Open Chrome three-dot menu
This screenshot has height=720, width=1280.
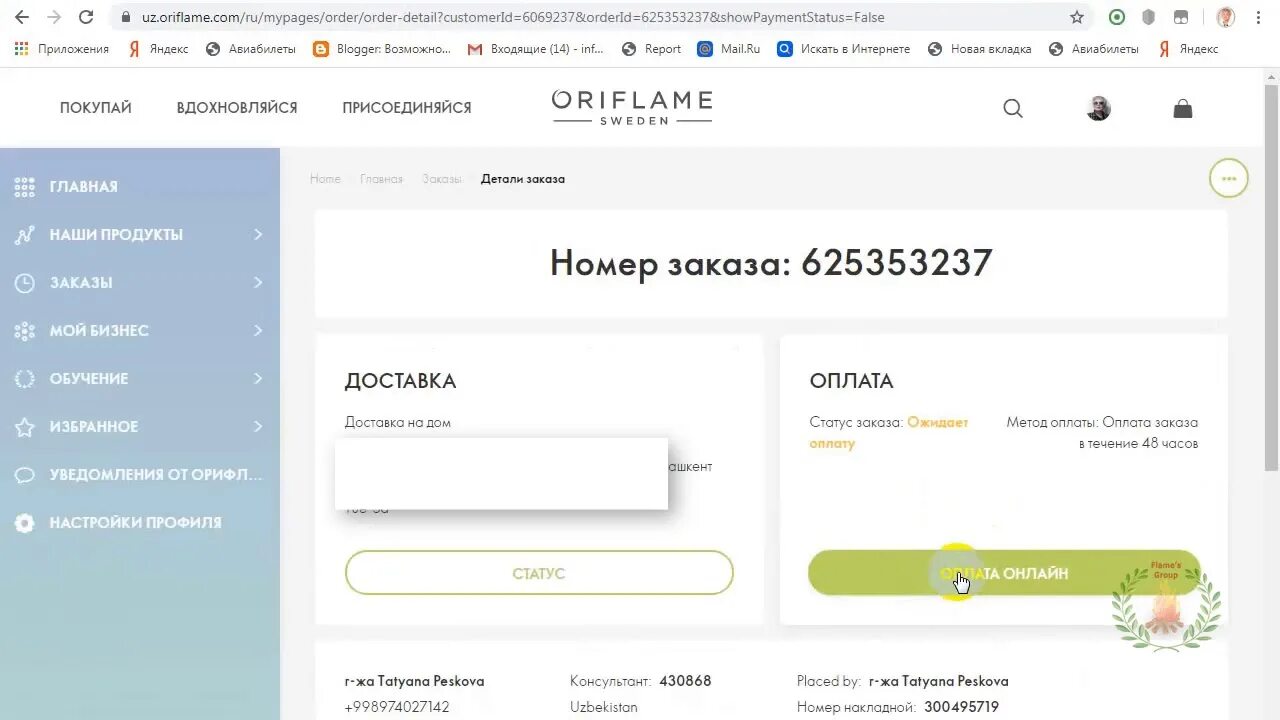point(1258,17)
